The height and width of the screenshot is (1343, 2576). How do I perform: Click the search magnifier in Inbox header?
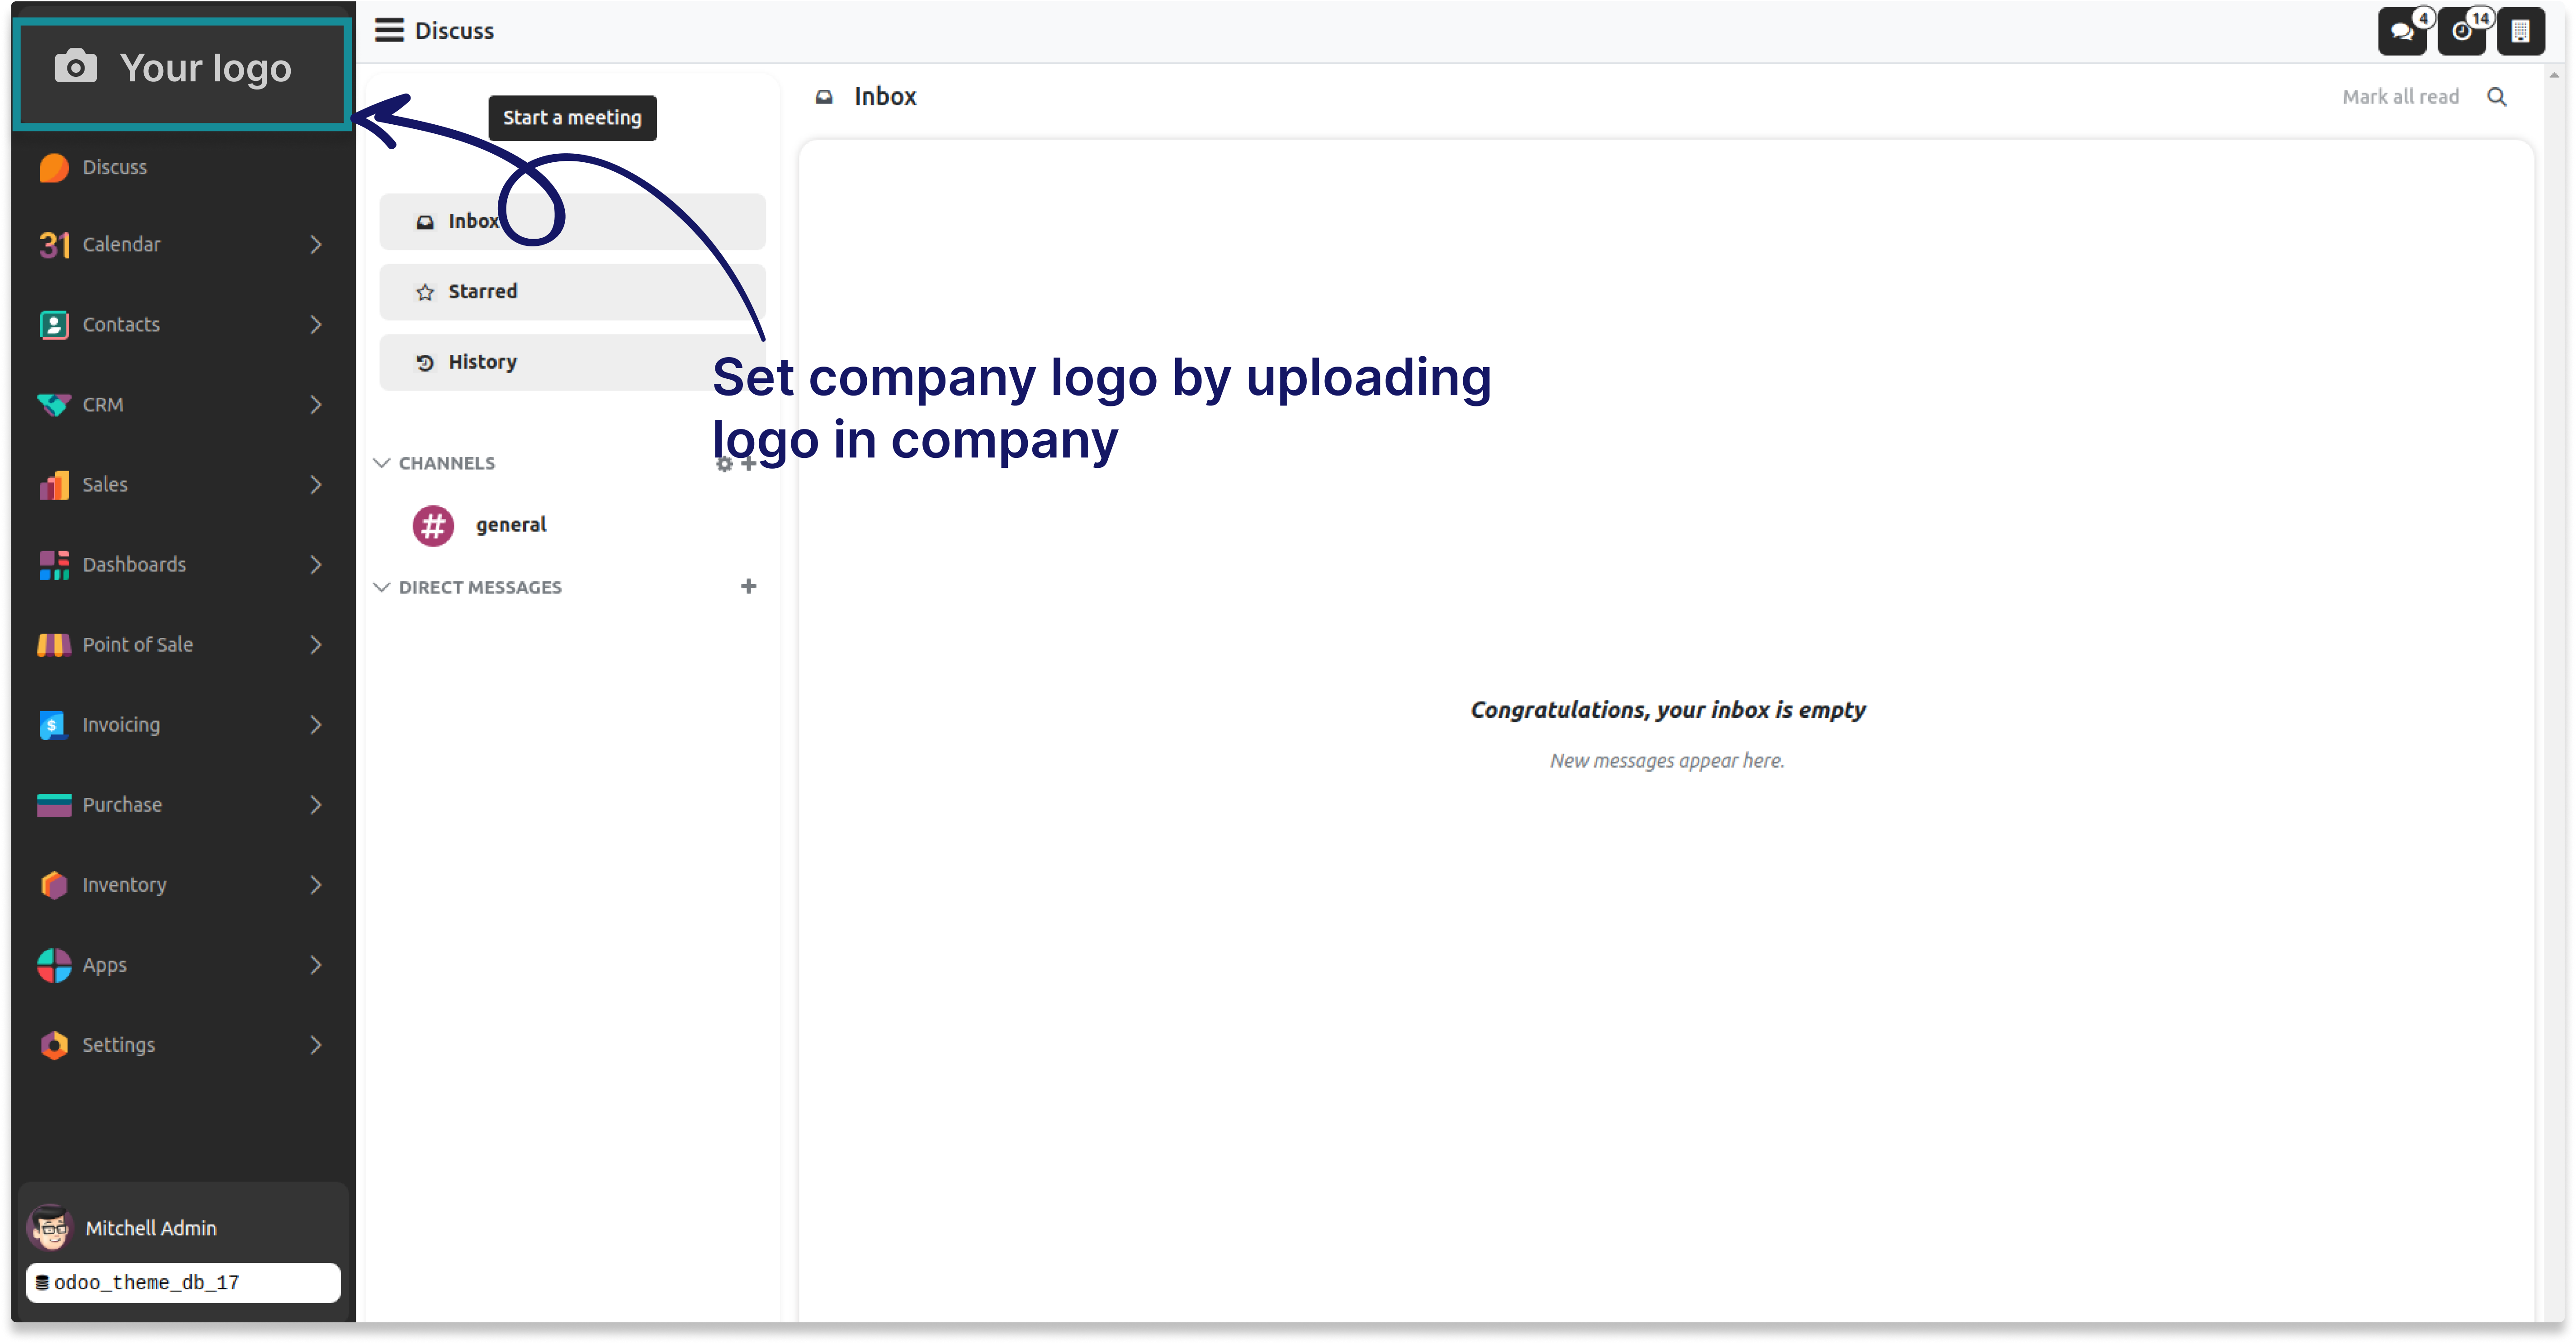[2496, 97]
